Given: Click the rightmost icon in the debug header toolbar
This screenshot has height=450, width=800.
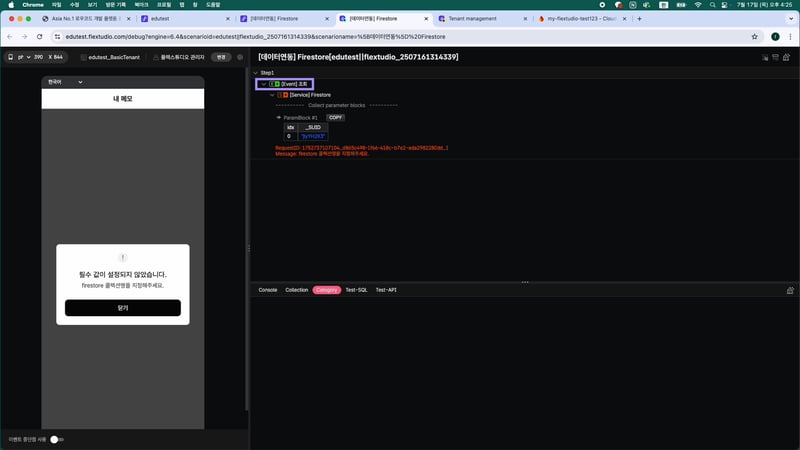Looking at the screenshot, I should click(790, 57).
